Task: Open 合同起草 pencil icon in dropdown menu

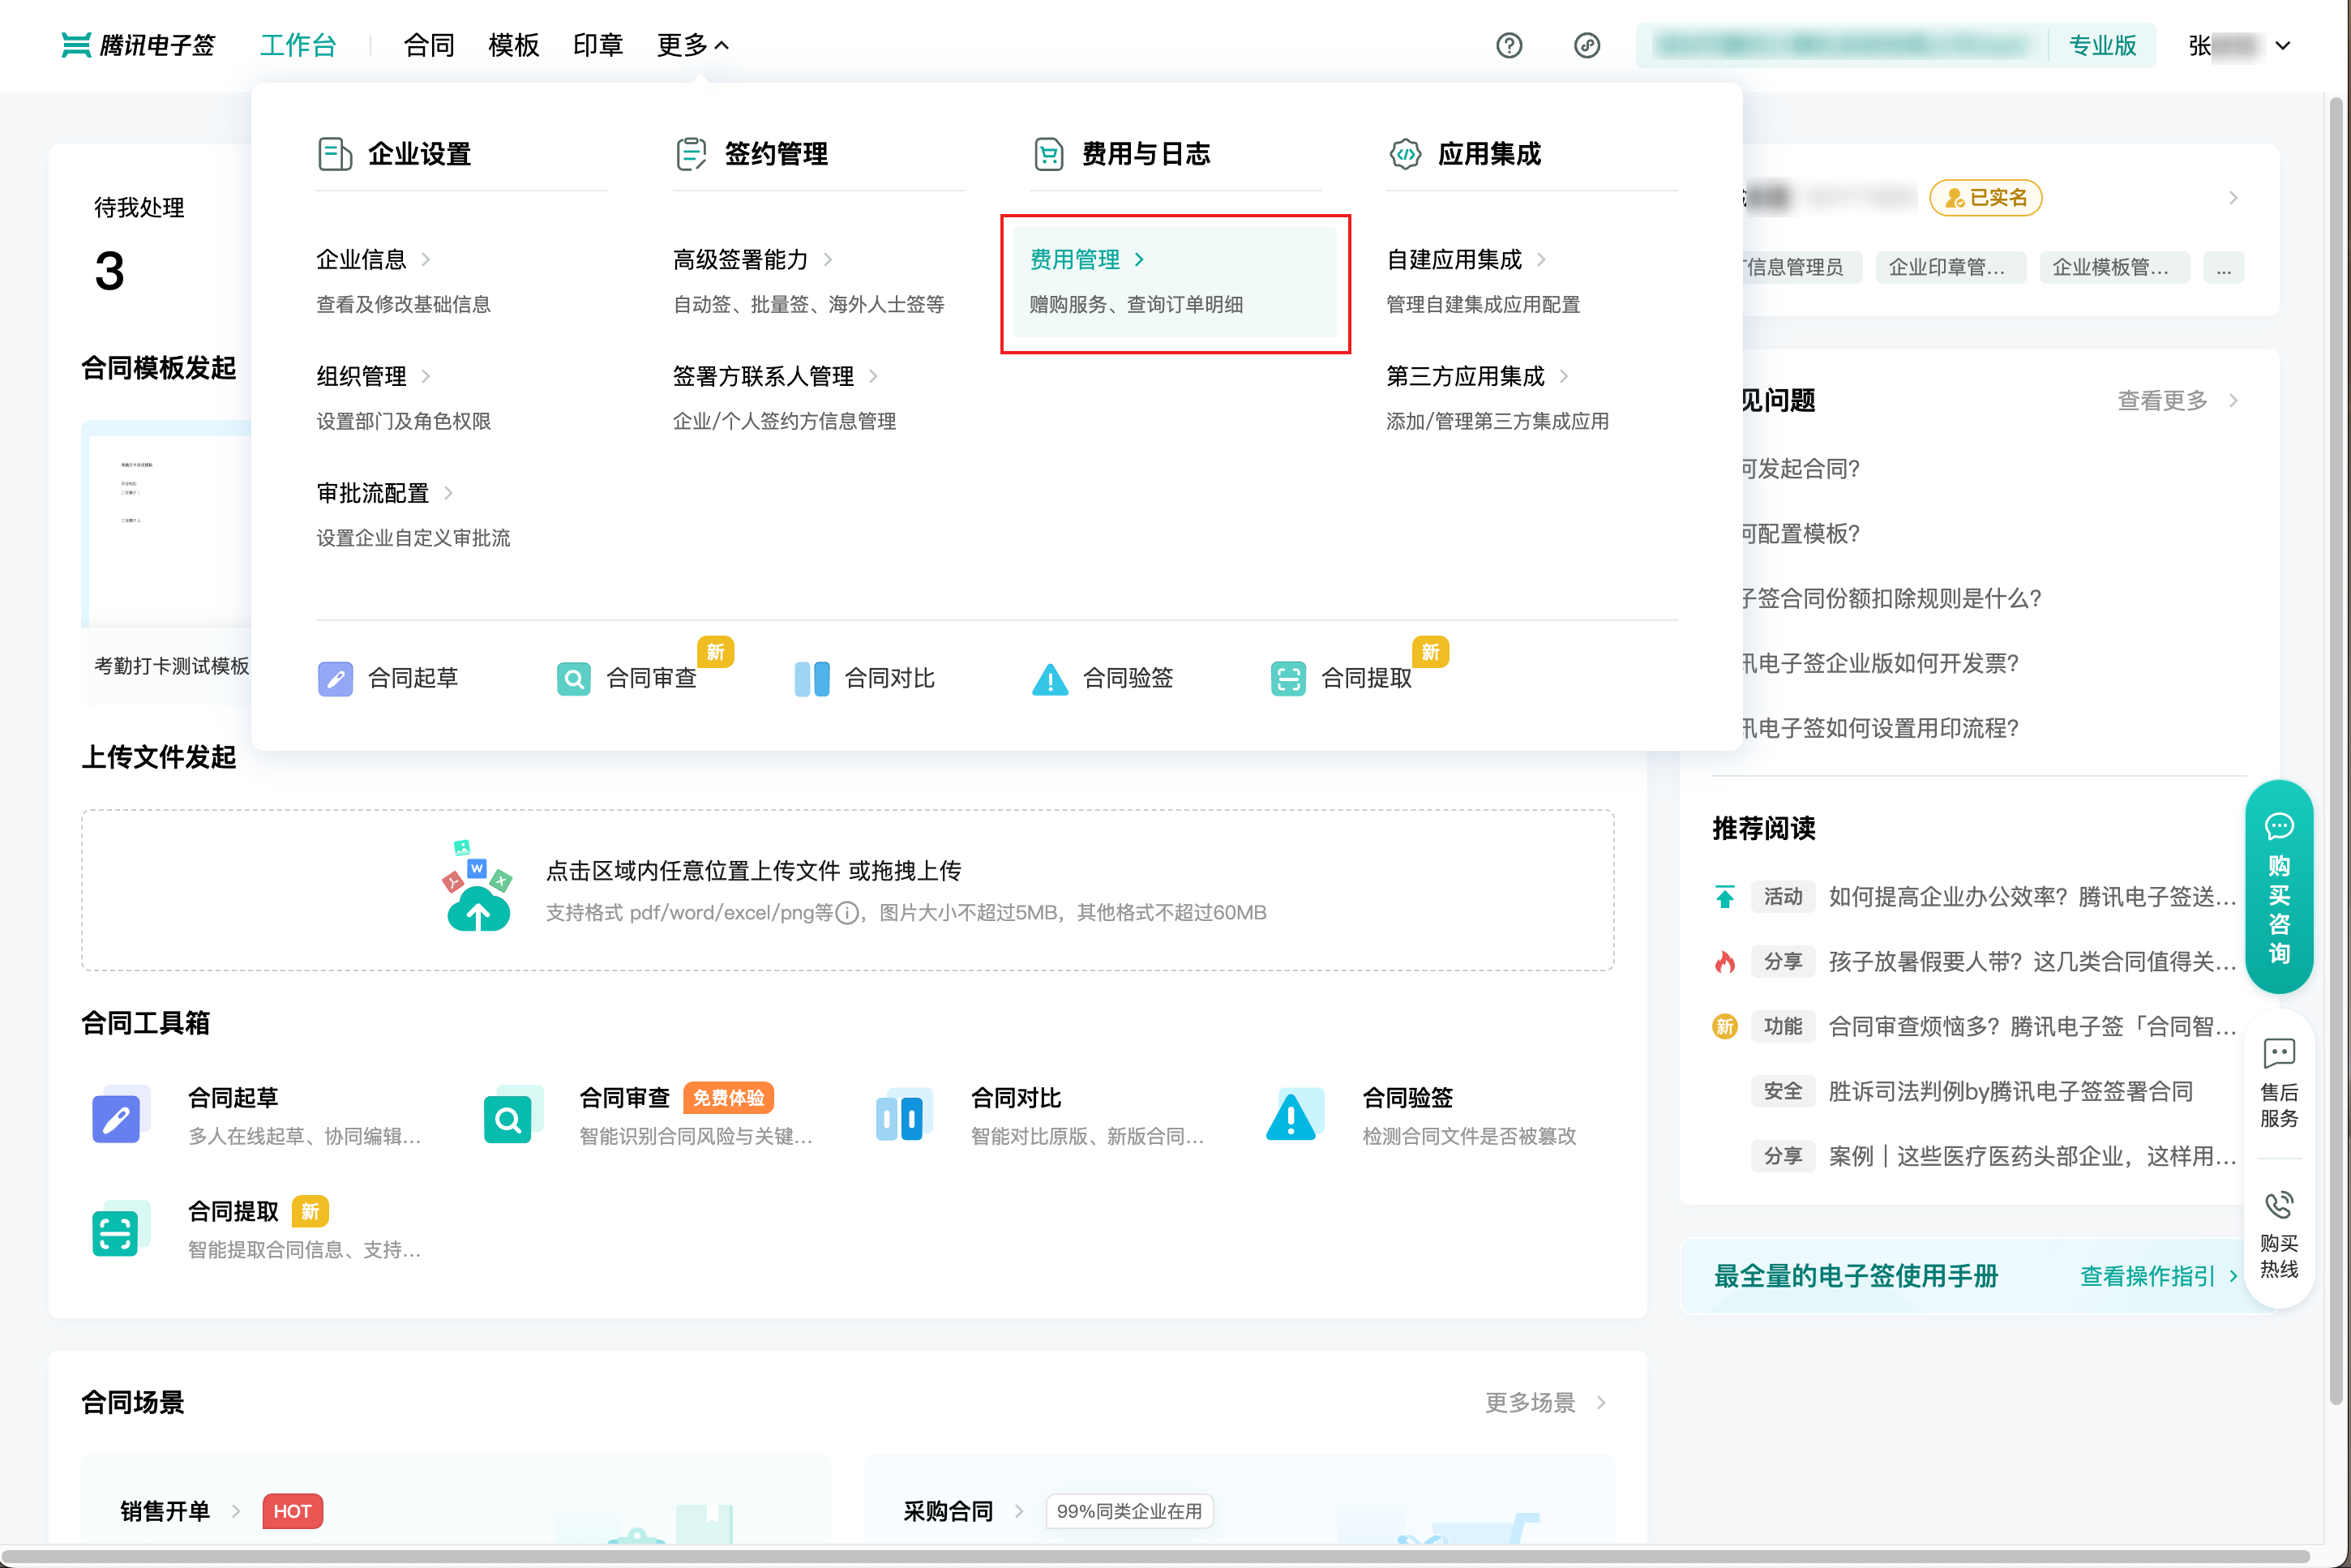Action: click(x=335, y=678)
